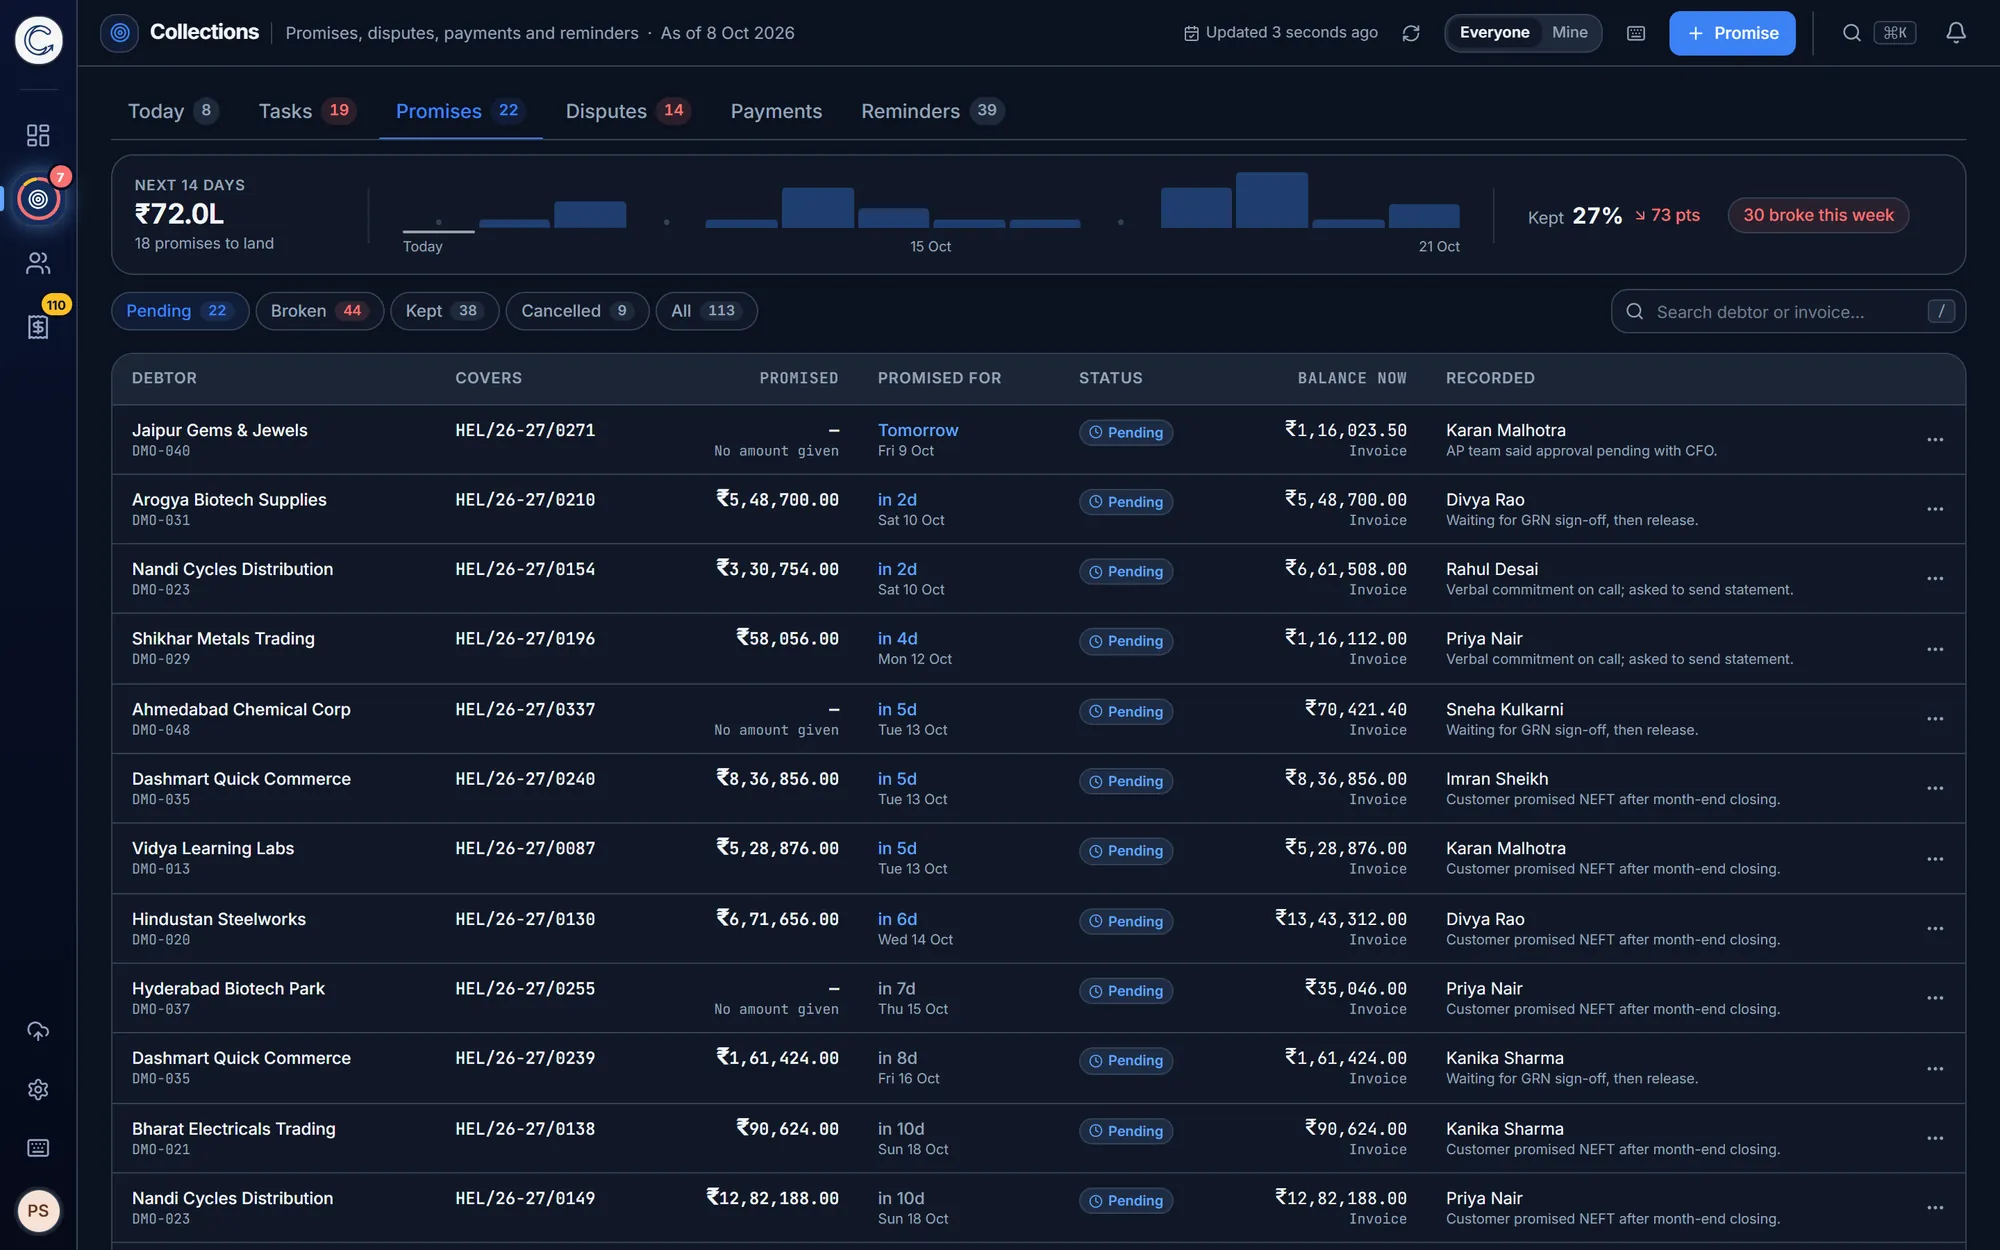Open row menu for Hindustan Steelworks
The width and height of the screenshot is (2000, 1250).
(x=1935, y=929)
